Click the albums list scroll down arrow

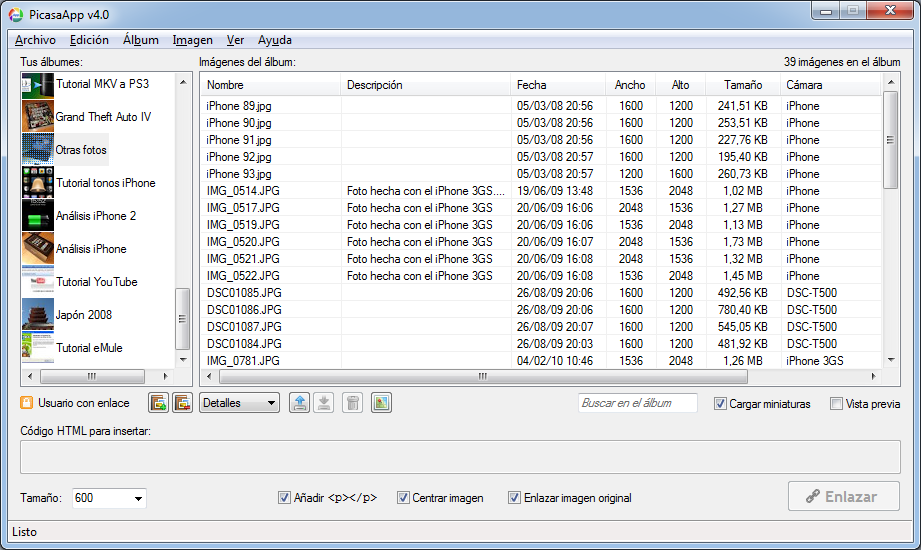pyautogui.click(x=183, y=360)
